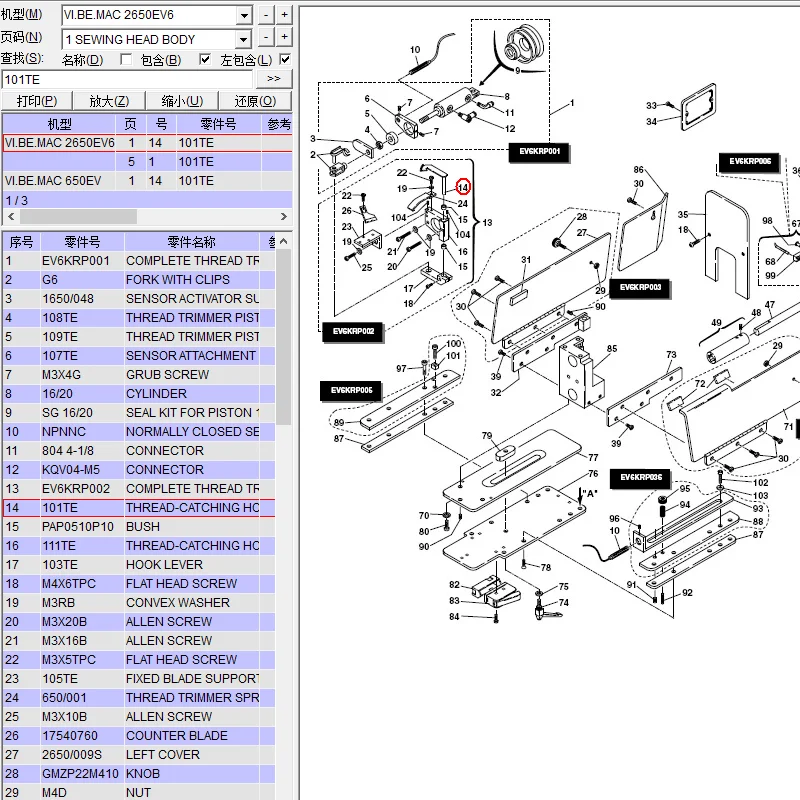Select part row 111TE
Screen dimensions: 800x800
139,545
